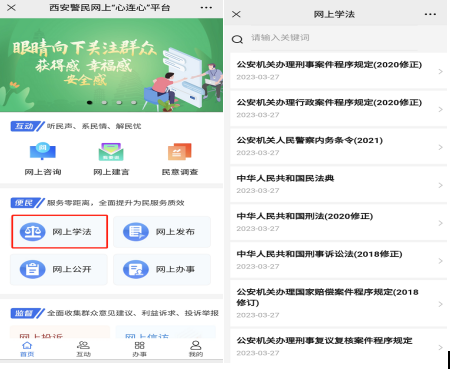This screenshot has width=450, height=369.
Task: Switch to the 互动 bottom tab
Action: (x=83, y=349)
